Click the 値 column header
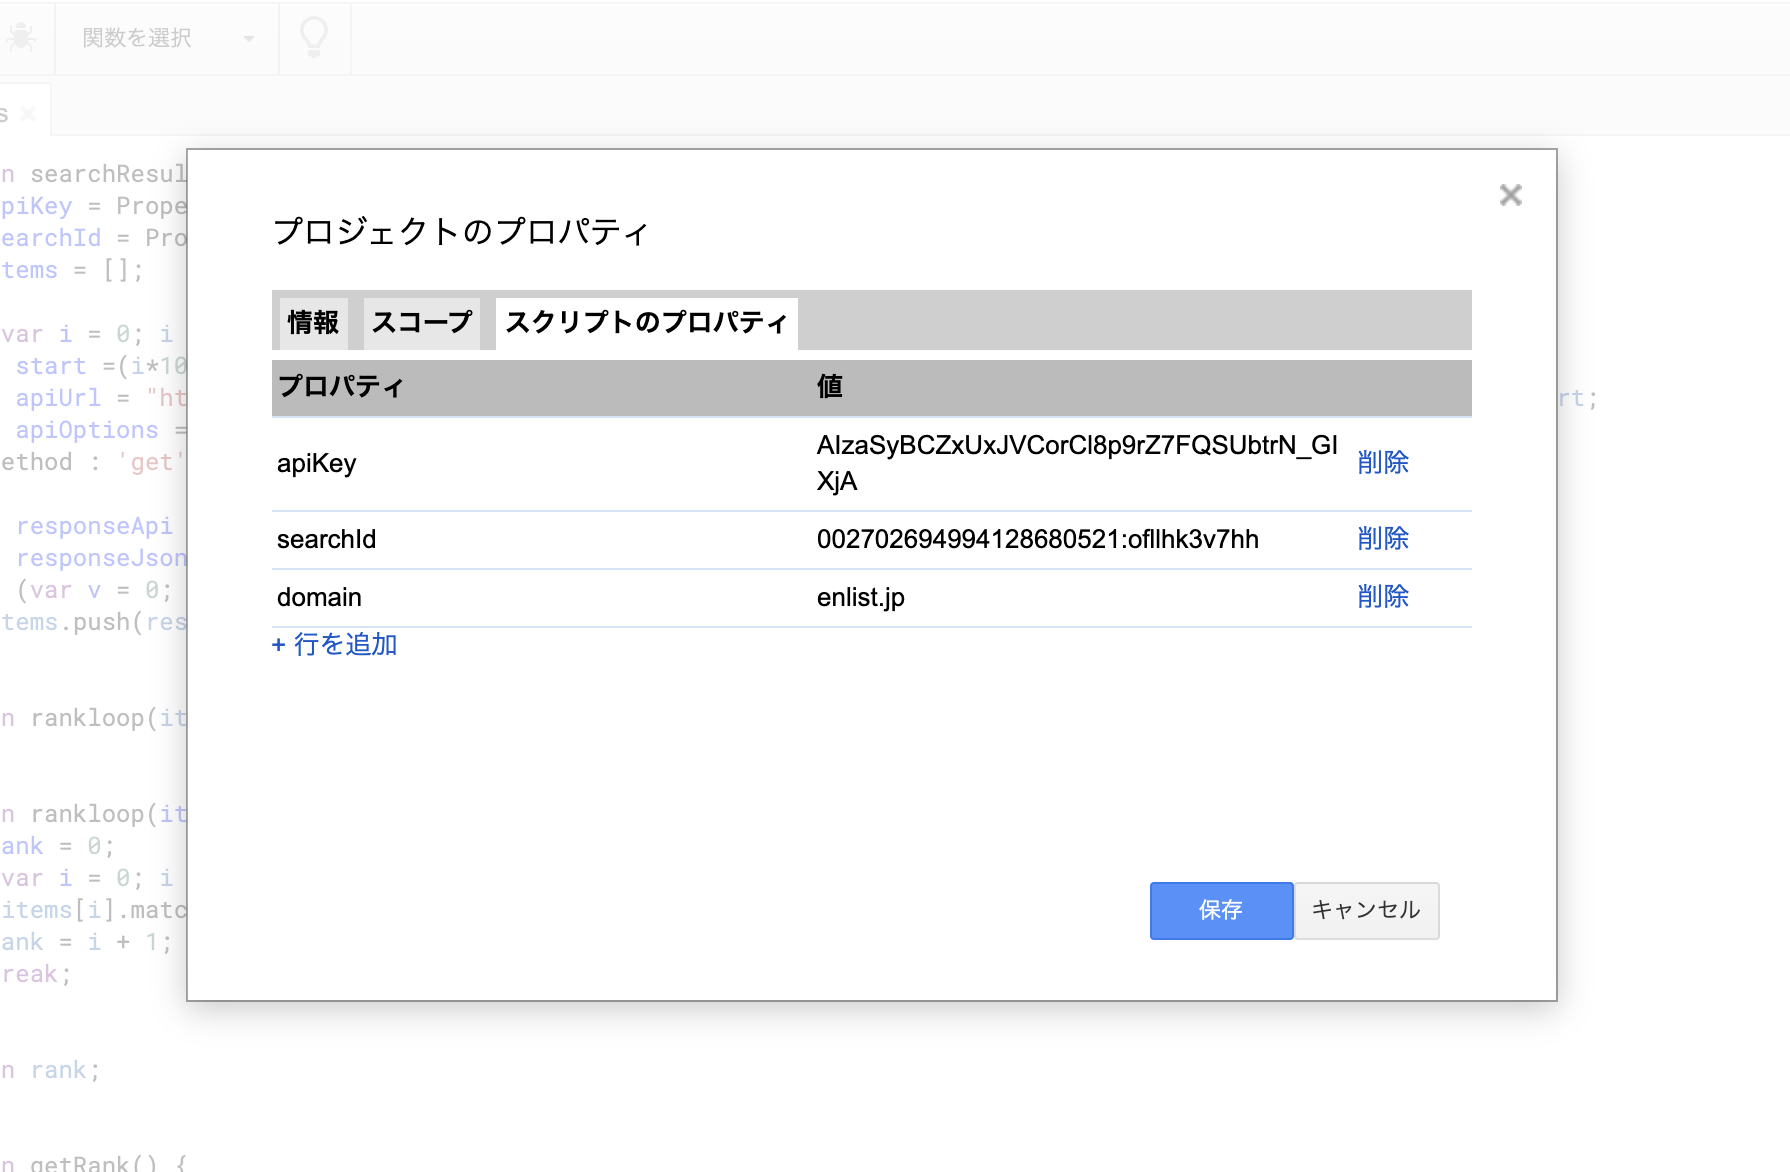Viewport: 1790px width, 1172px height. [x=829, y=387]
